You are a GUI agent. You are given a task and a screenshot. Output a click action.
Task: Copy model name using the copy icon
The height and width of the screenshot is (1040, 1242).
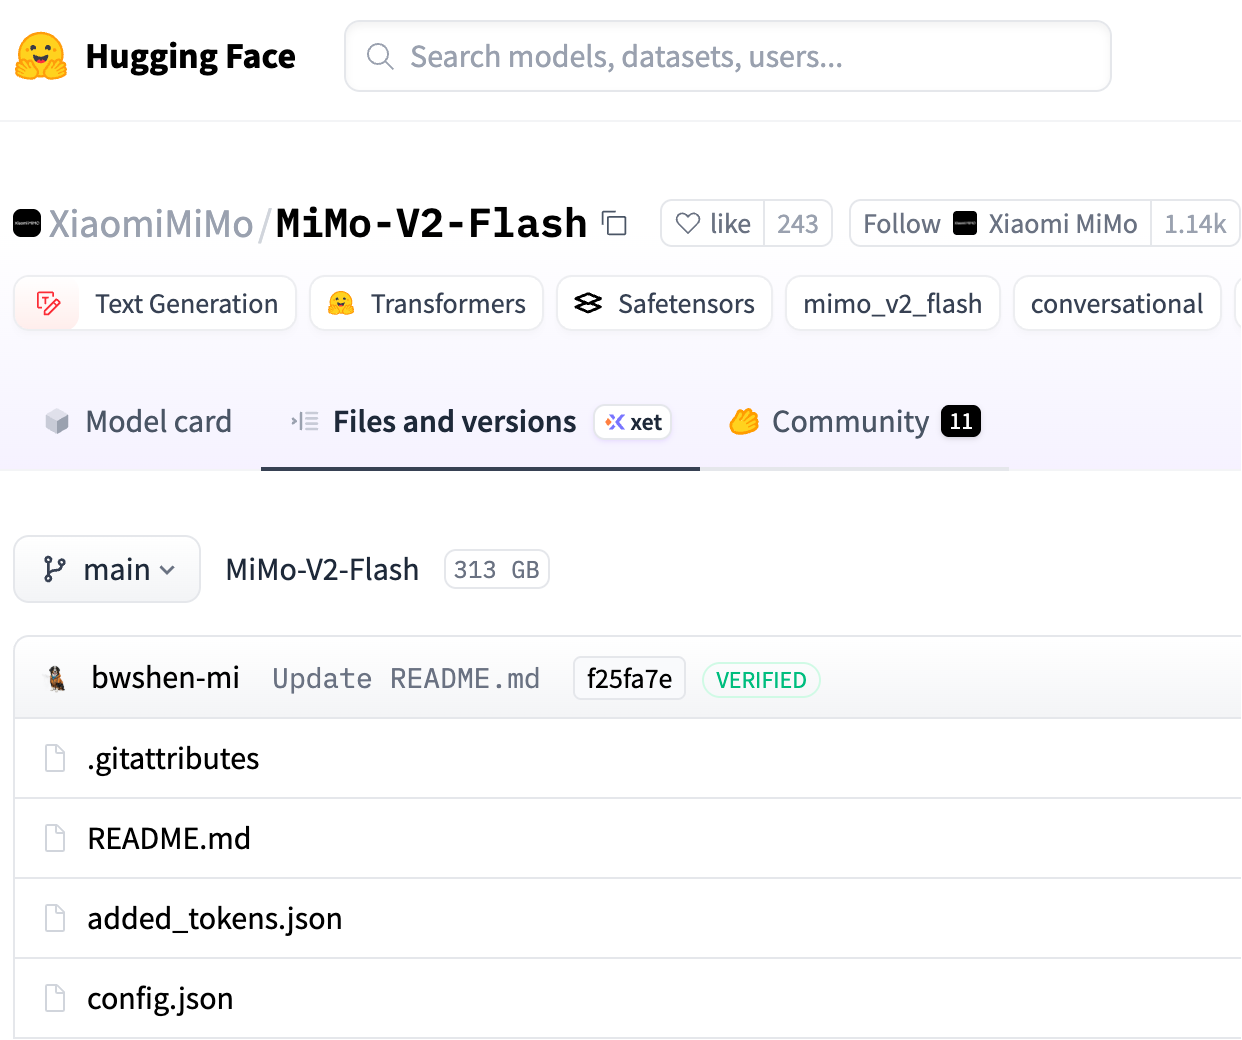click(614, 224)
